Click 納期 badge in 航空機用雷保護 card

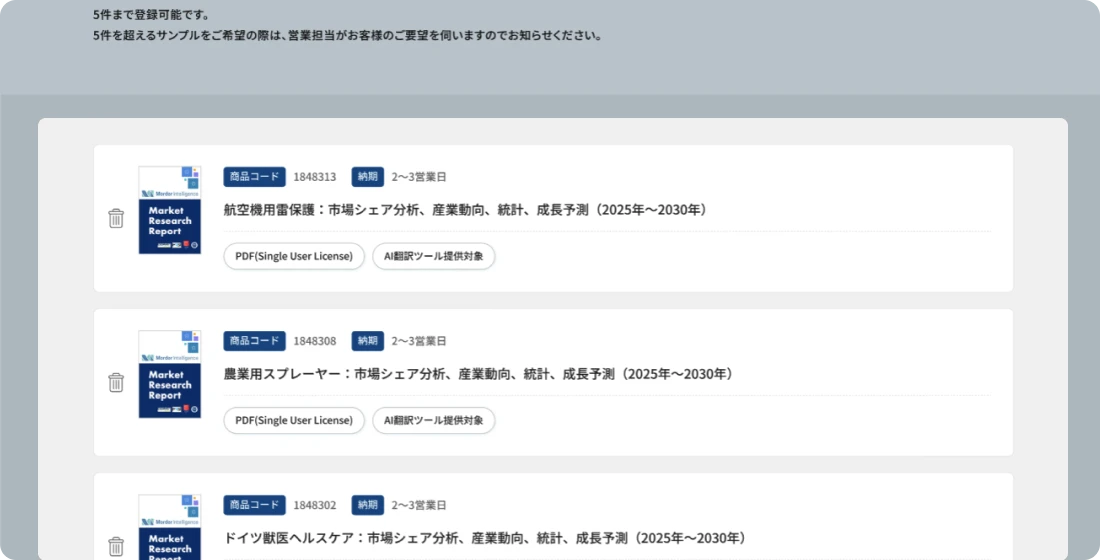[x=368, y=177]
